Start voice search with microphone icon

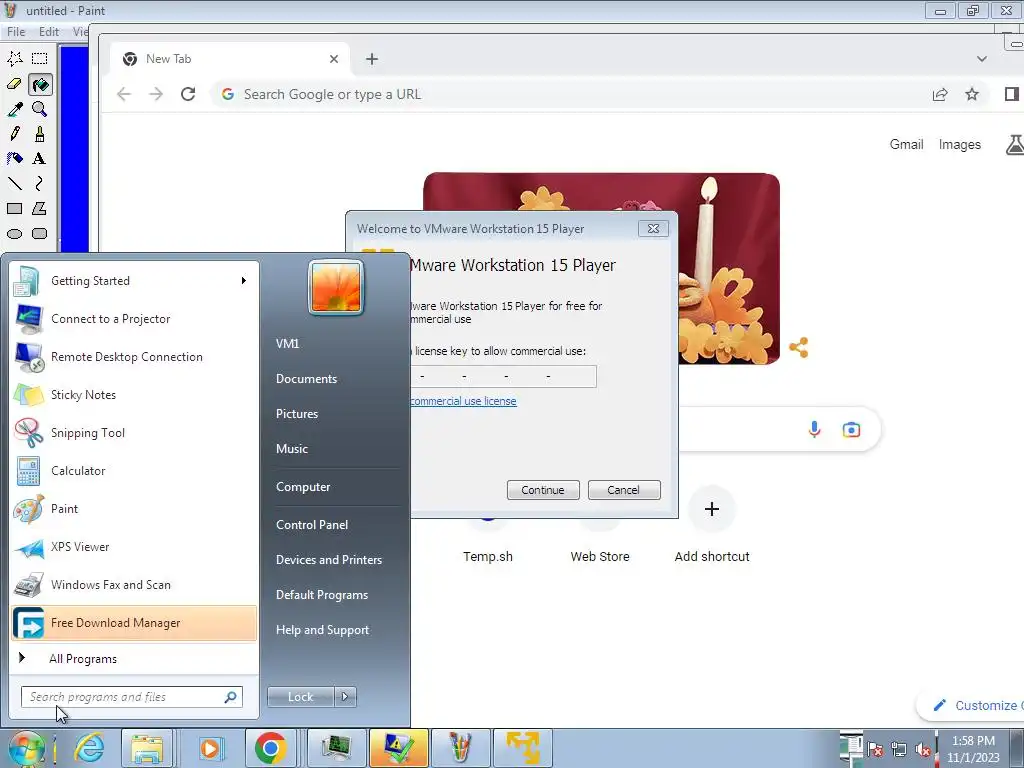814,429
